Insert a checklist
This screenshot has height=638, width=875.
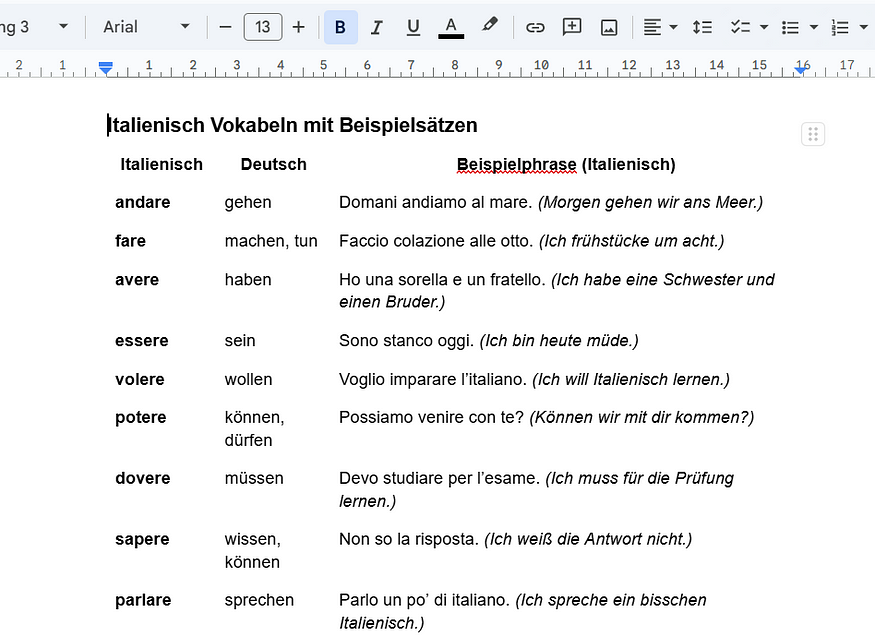coord(741,27)
